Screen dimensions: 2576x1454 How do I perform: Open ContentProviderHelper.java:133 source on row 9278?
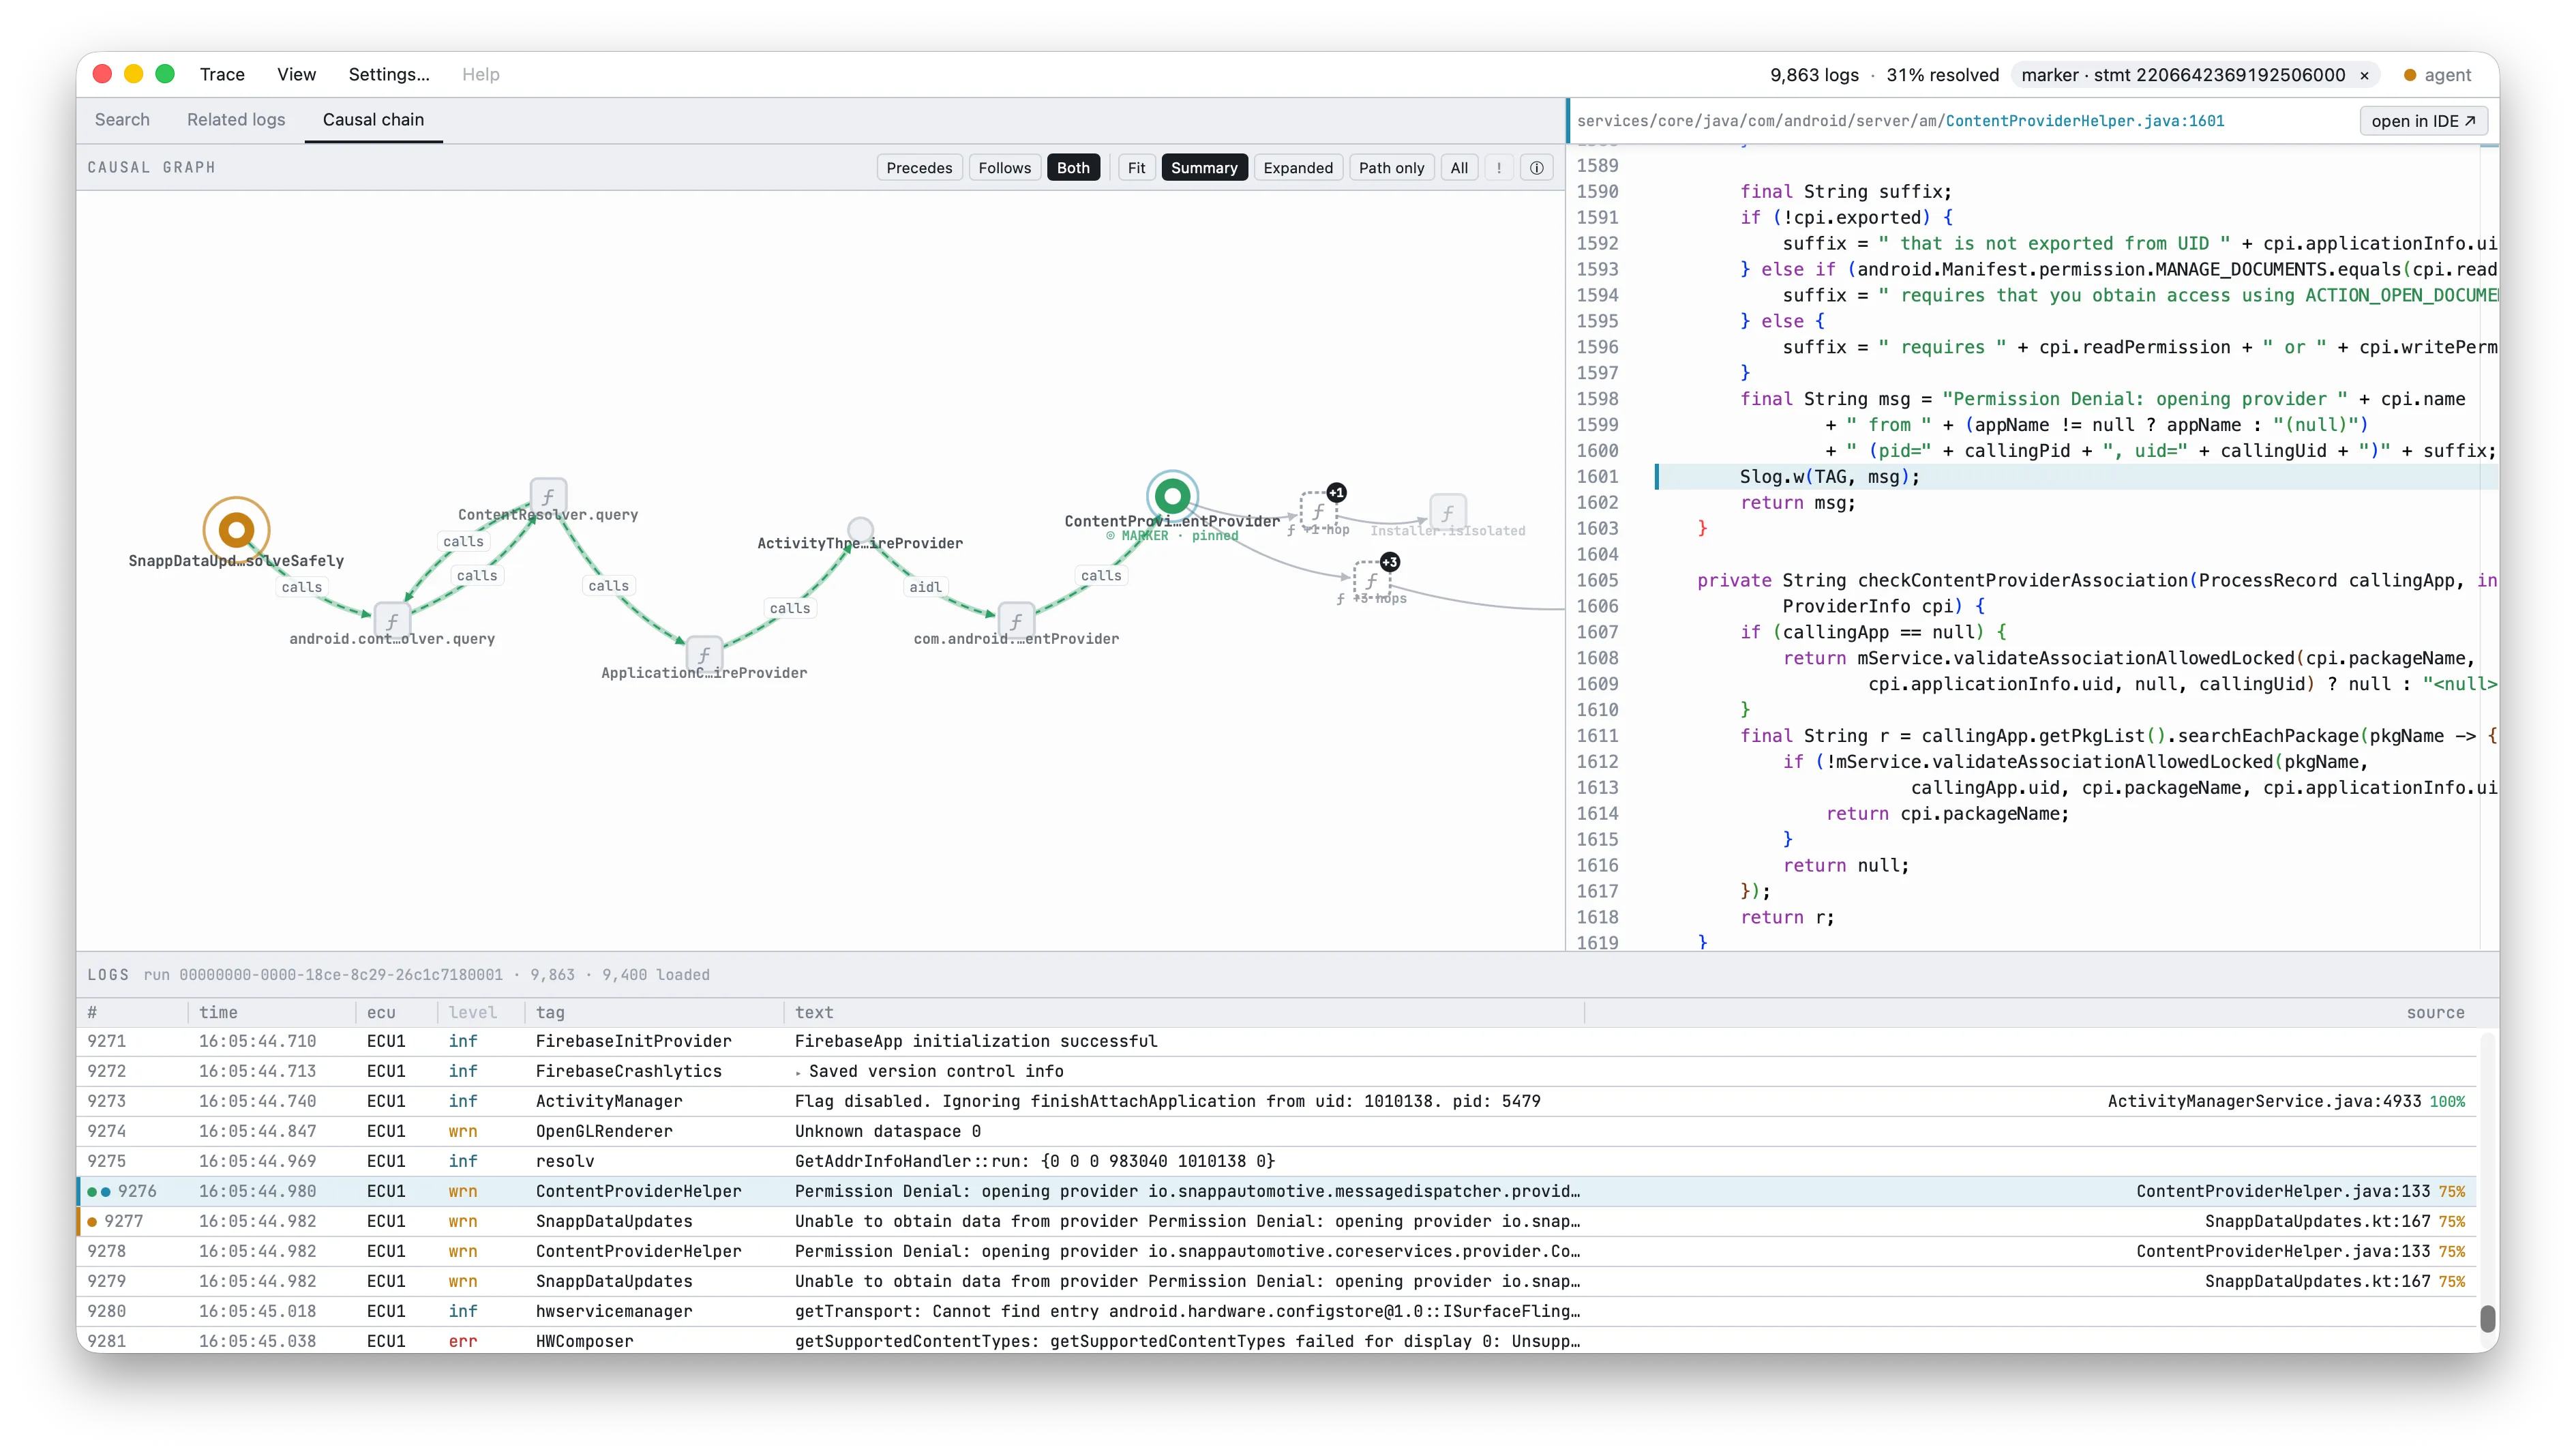pyautogui.click(x=2283, y=1251)
